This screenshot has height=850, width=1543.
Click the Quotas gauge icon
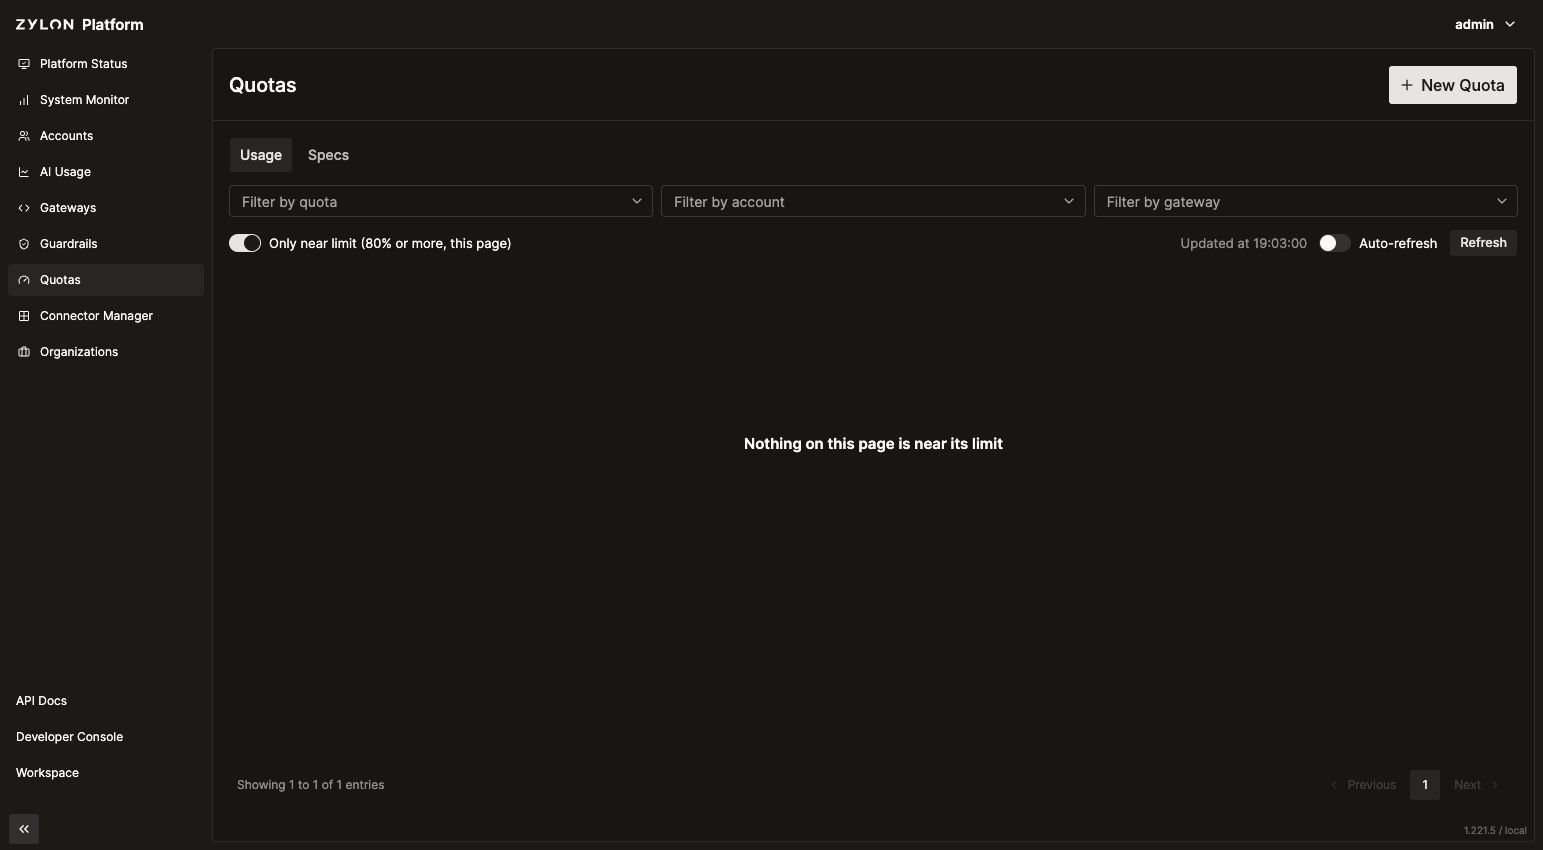click(24, 280)
